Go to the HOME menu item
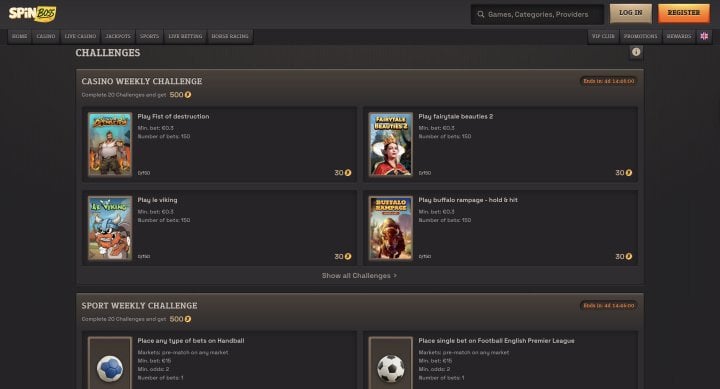The image size is (720, 389). point(19,36)
